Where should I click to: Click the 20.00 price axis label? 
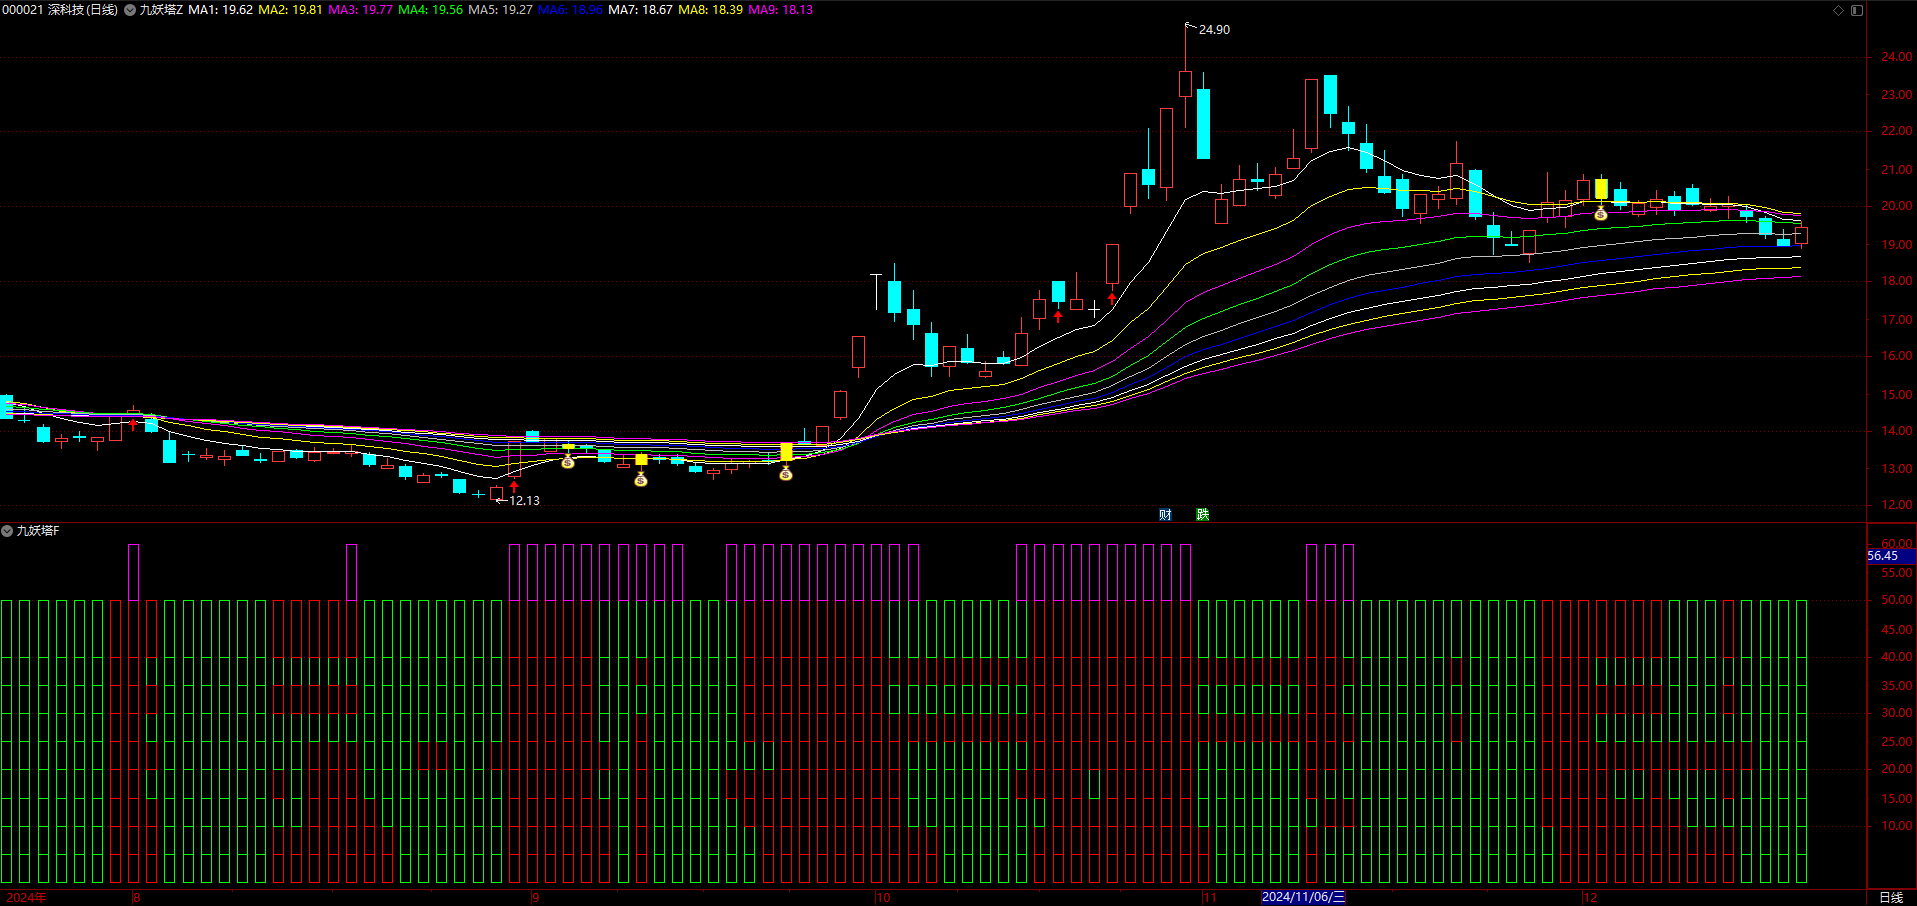click(1896, 206)
